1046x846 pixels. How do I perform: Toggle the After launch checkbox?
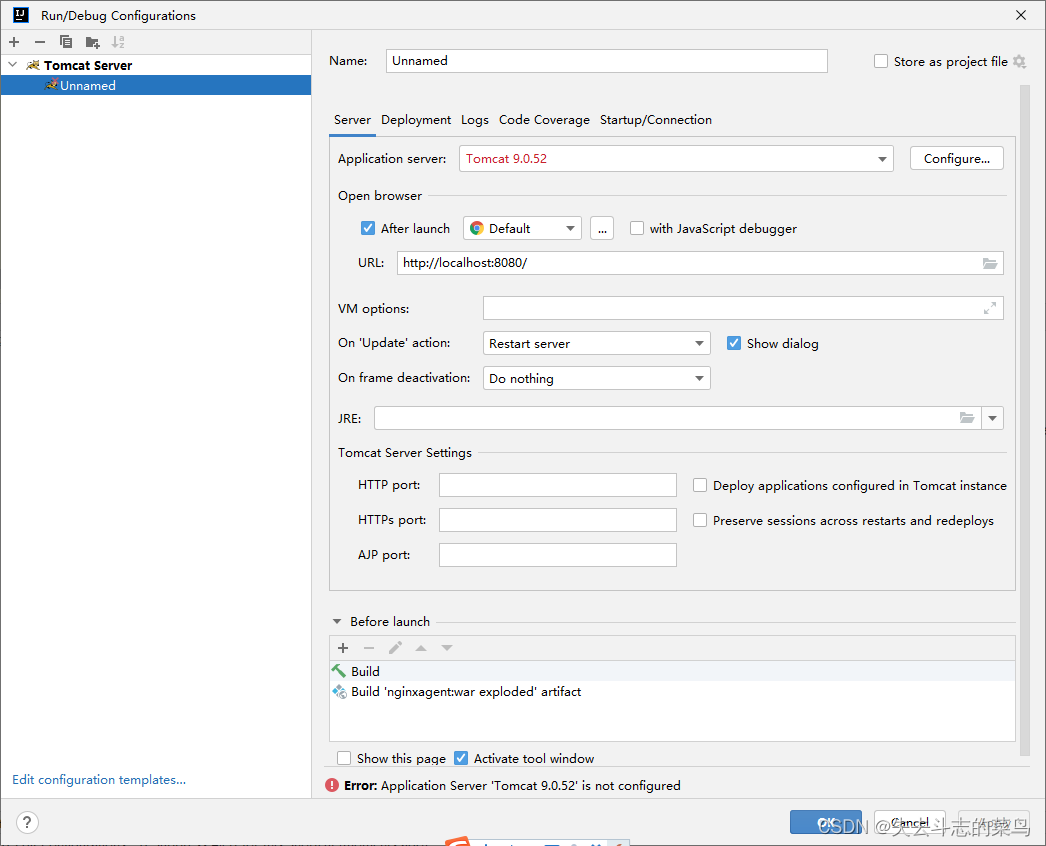(368, 228)
